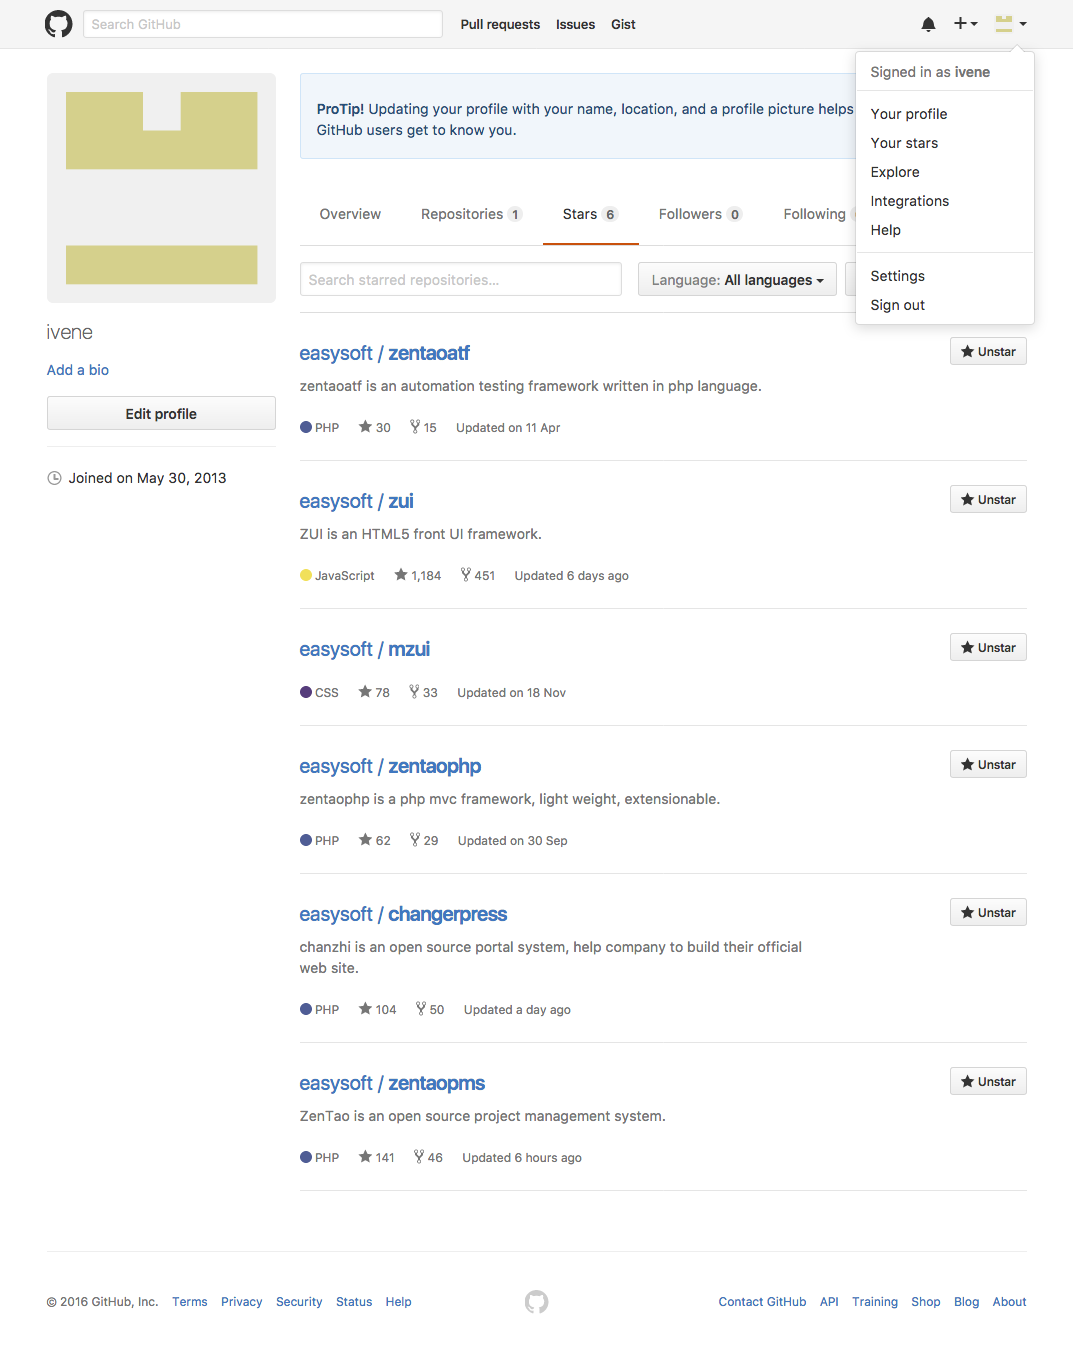Click the 33 forks of mzui
This screenshot has height=1350, width=1073.
point(423,692)
